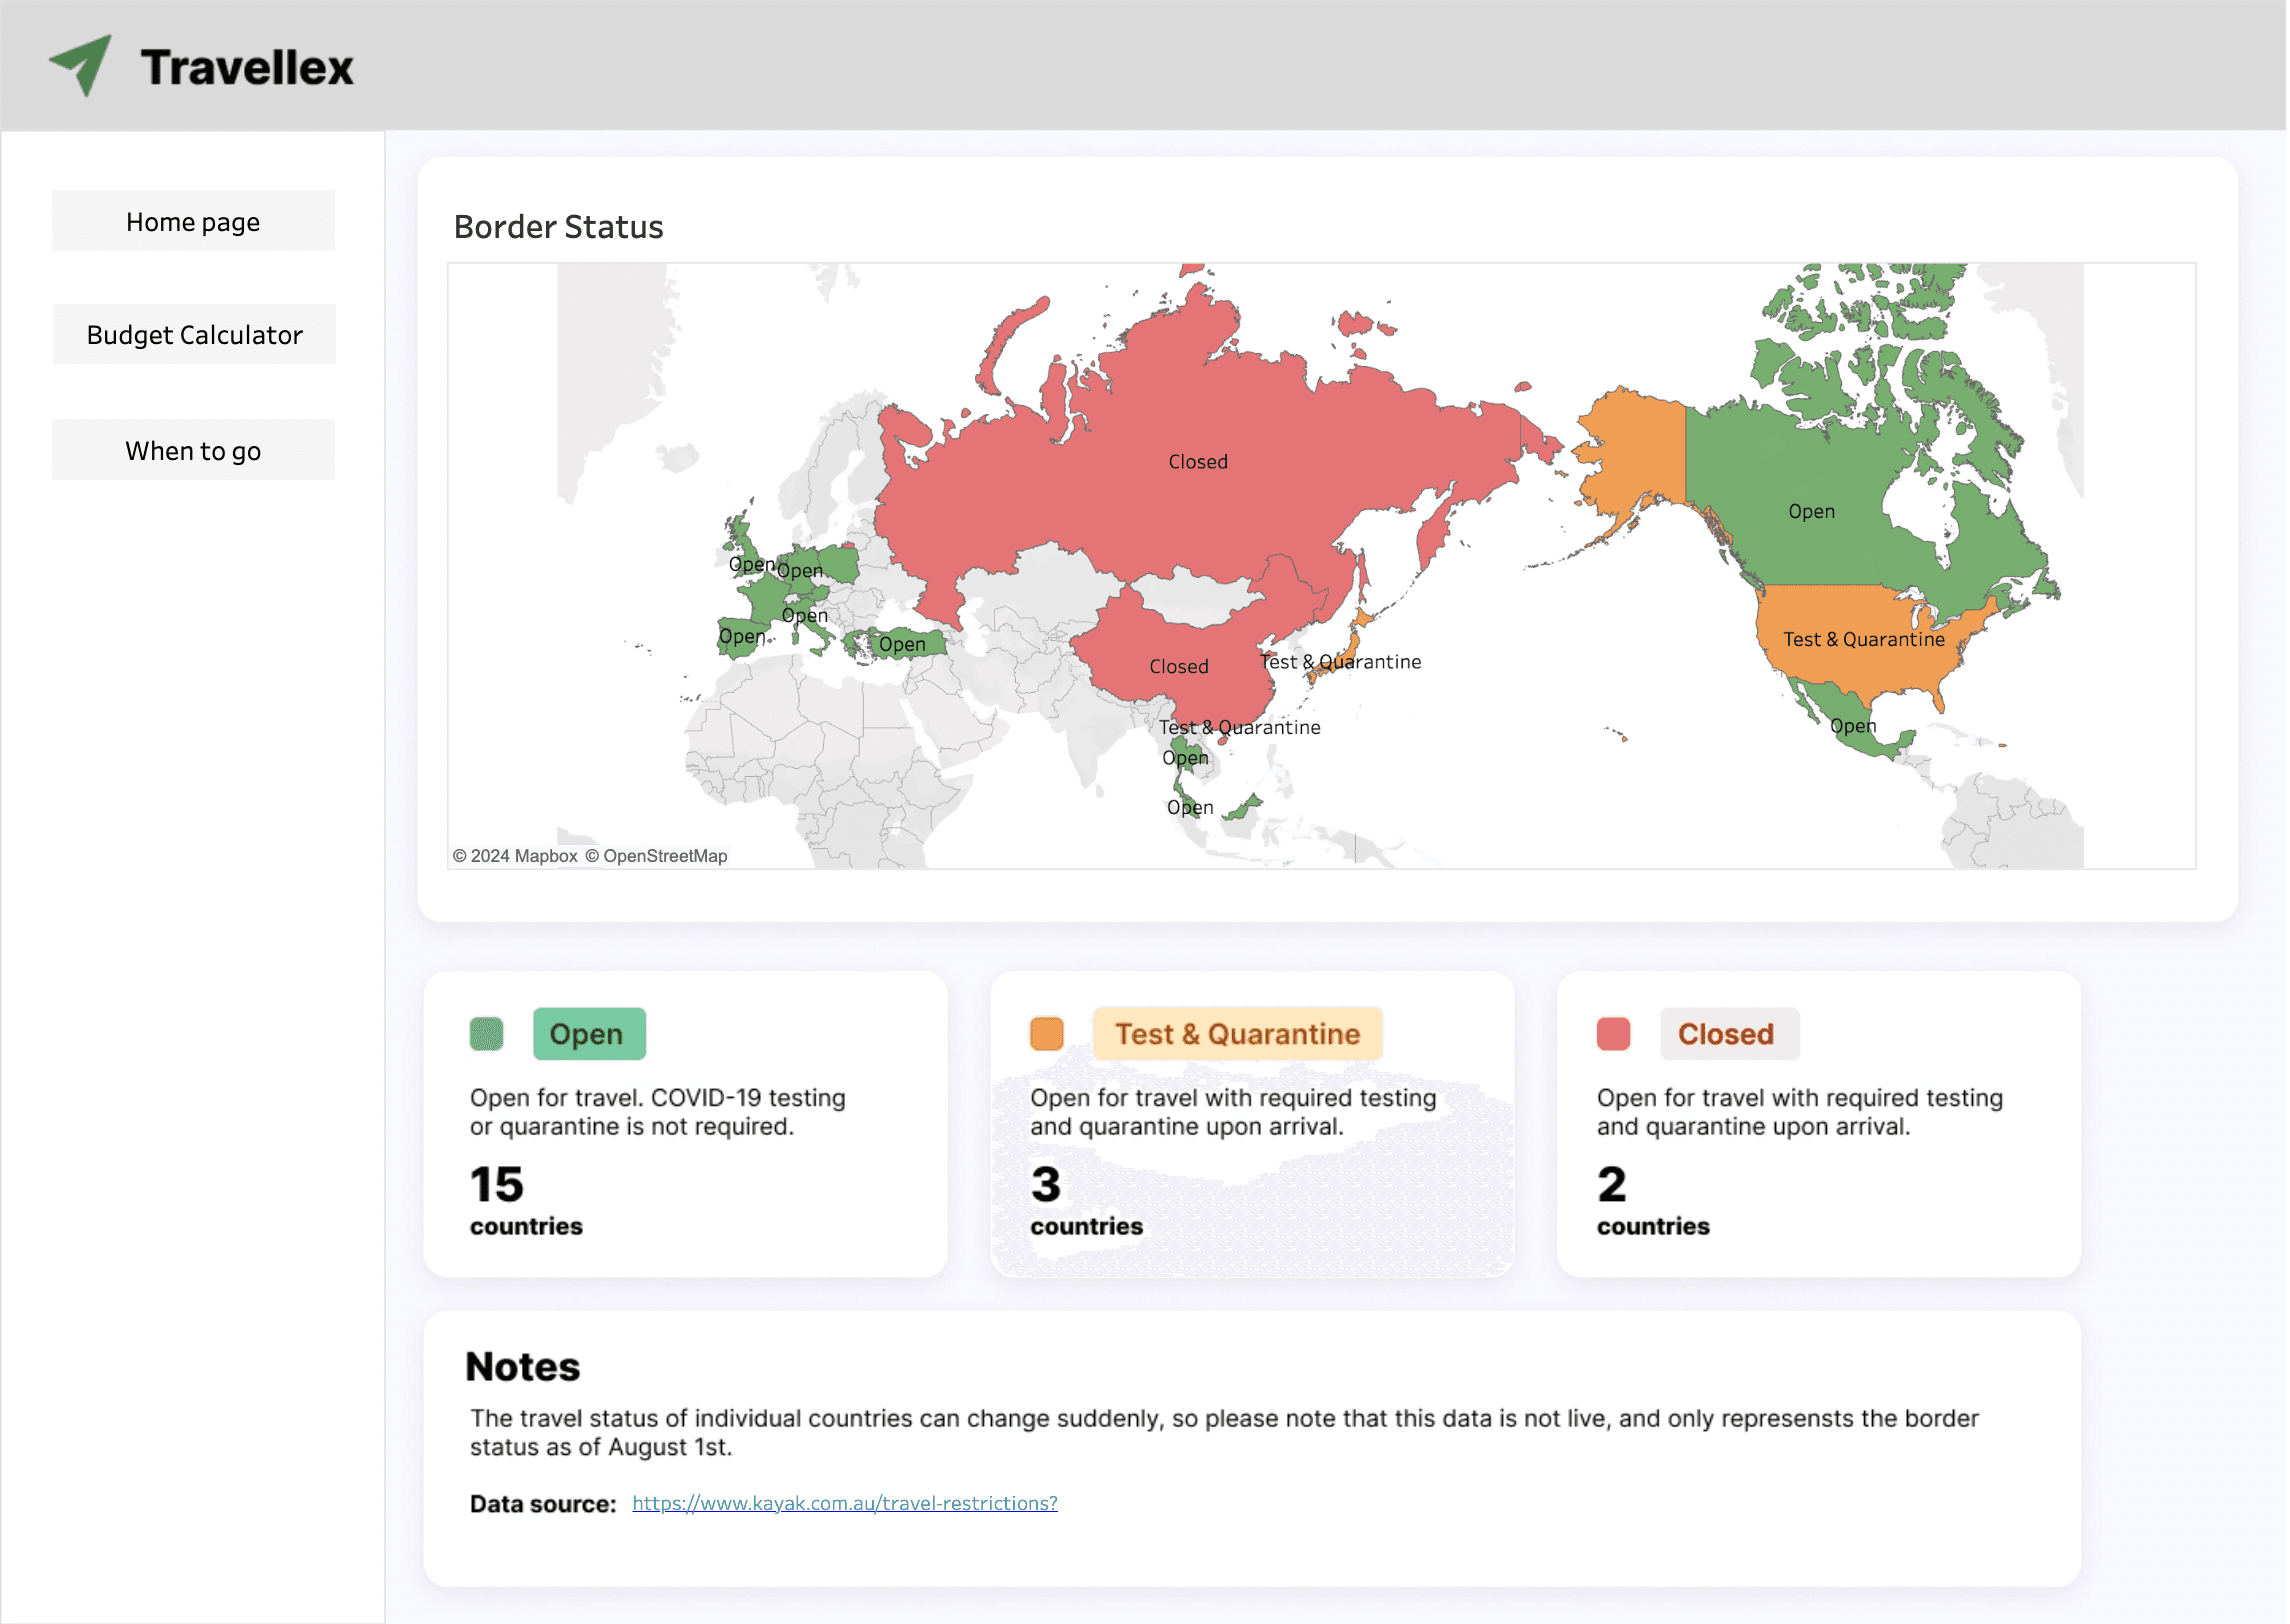Click the orange Test & Quarantine legend swatch
Image resolution: width=2290 pixels, height=1624 pixels.
click(1047, 1034)
